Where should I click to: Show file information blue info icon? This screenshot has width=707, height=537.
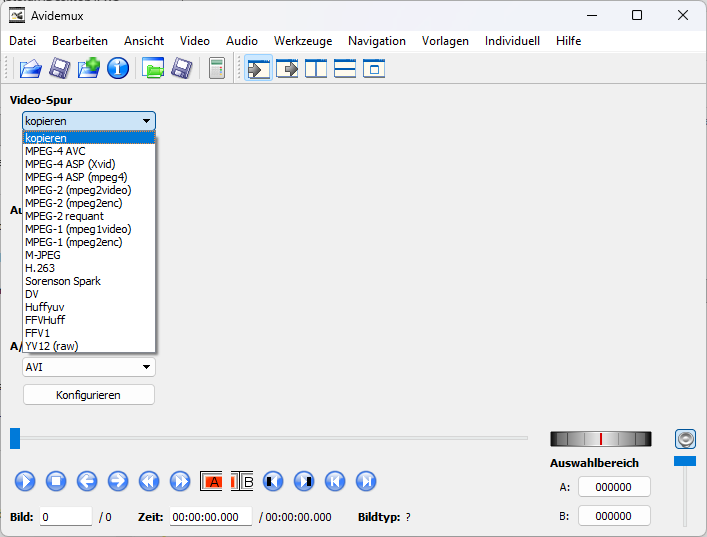[x=118, y=69]
